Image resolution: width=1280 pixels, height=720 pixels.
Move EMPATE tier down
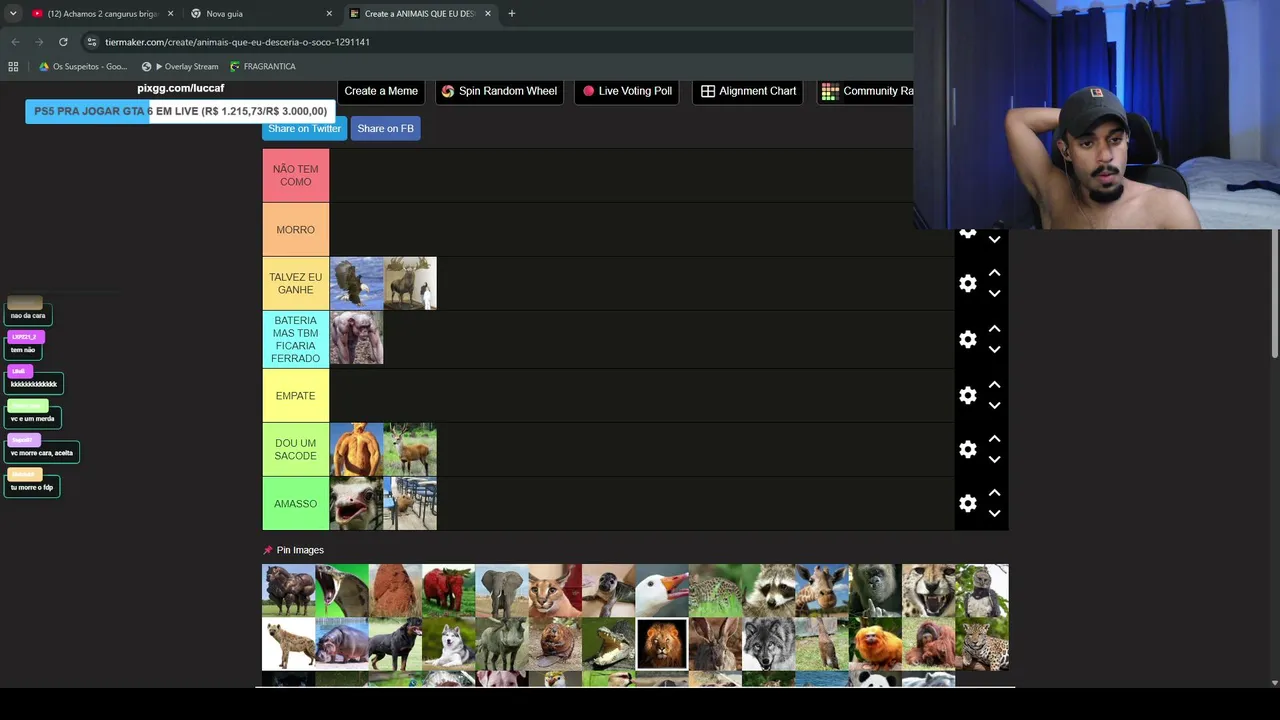(x=994, y=405)
